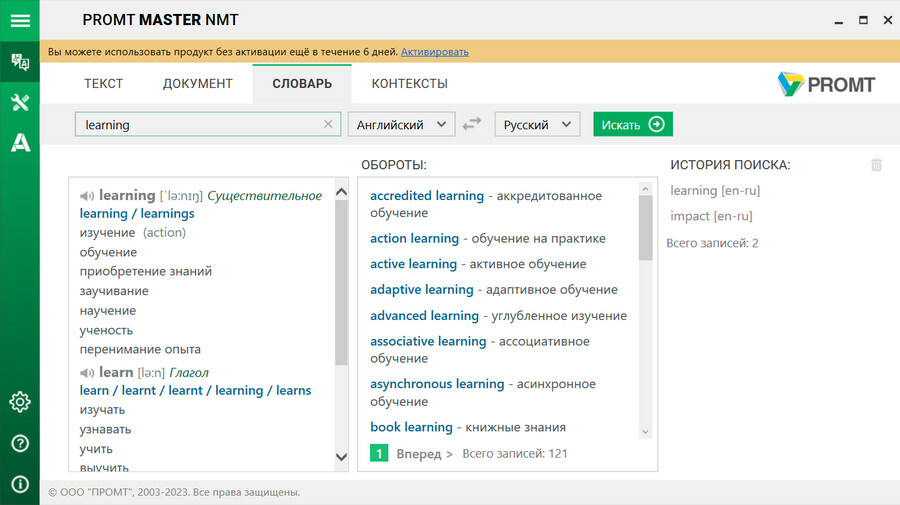Image resolution: width=900 pixels, height=505 pixels.
Task: Click the phrase 'book learning'
Action: [x=412, y=427]
